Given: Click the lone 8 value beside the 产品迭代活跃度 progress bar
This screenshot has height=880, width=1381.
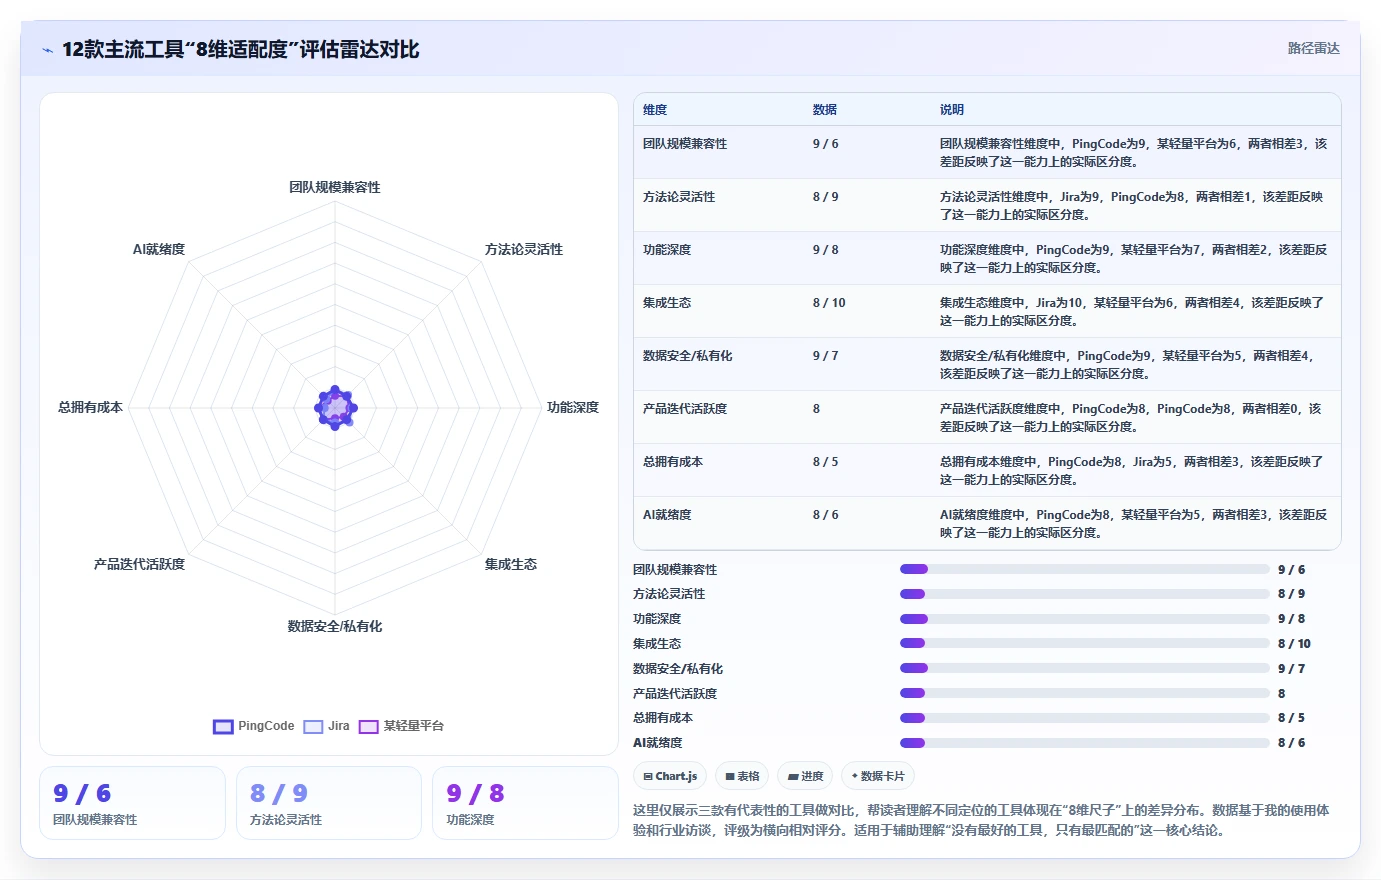Looking at the screenshot, I should point(1282,694).
